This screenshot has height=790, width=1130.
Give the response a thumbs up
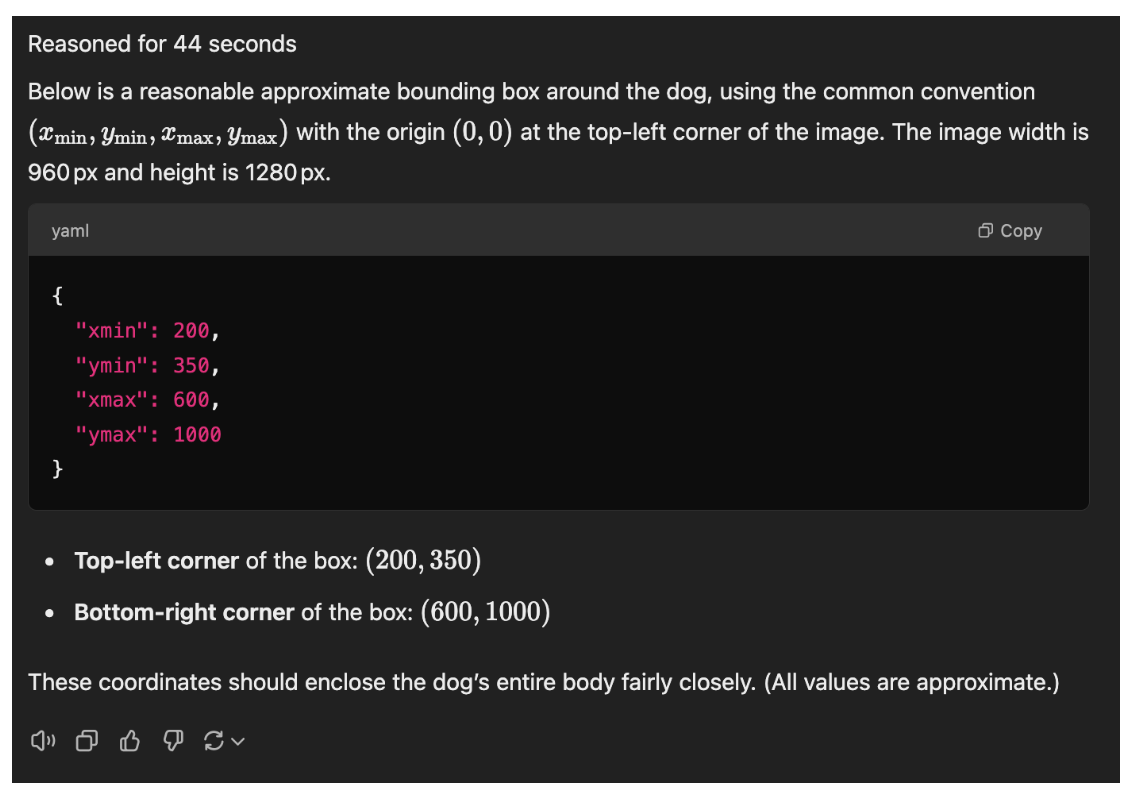(x=130, y=740)
